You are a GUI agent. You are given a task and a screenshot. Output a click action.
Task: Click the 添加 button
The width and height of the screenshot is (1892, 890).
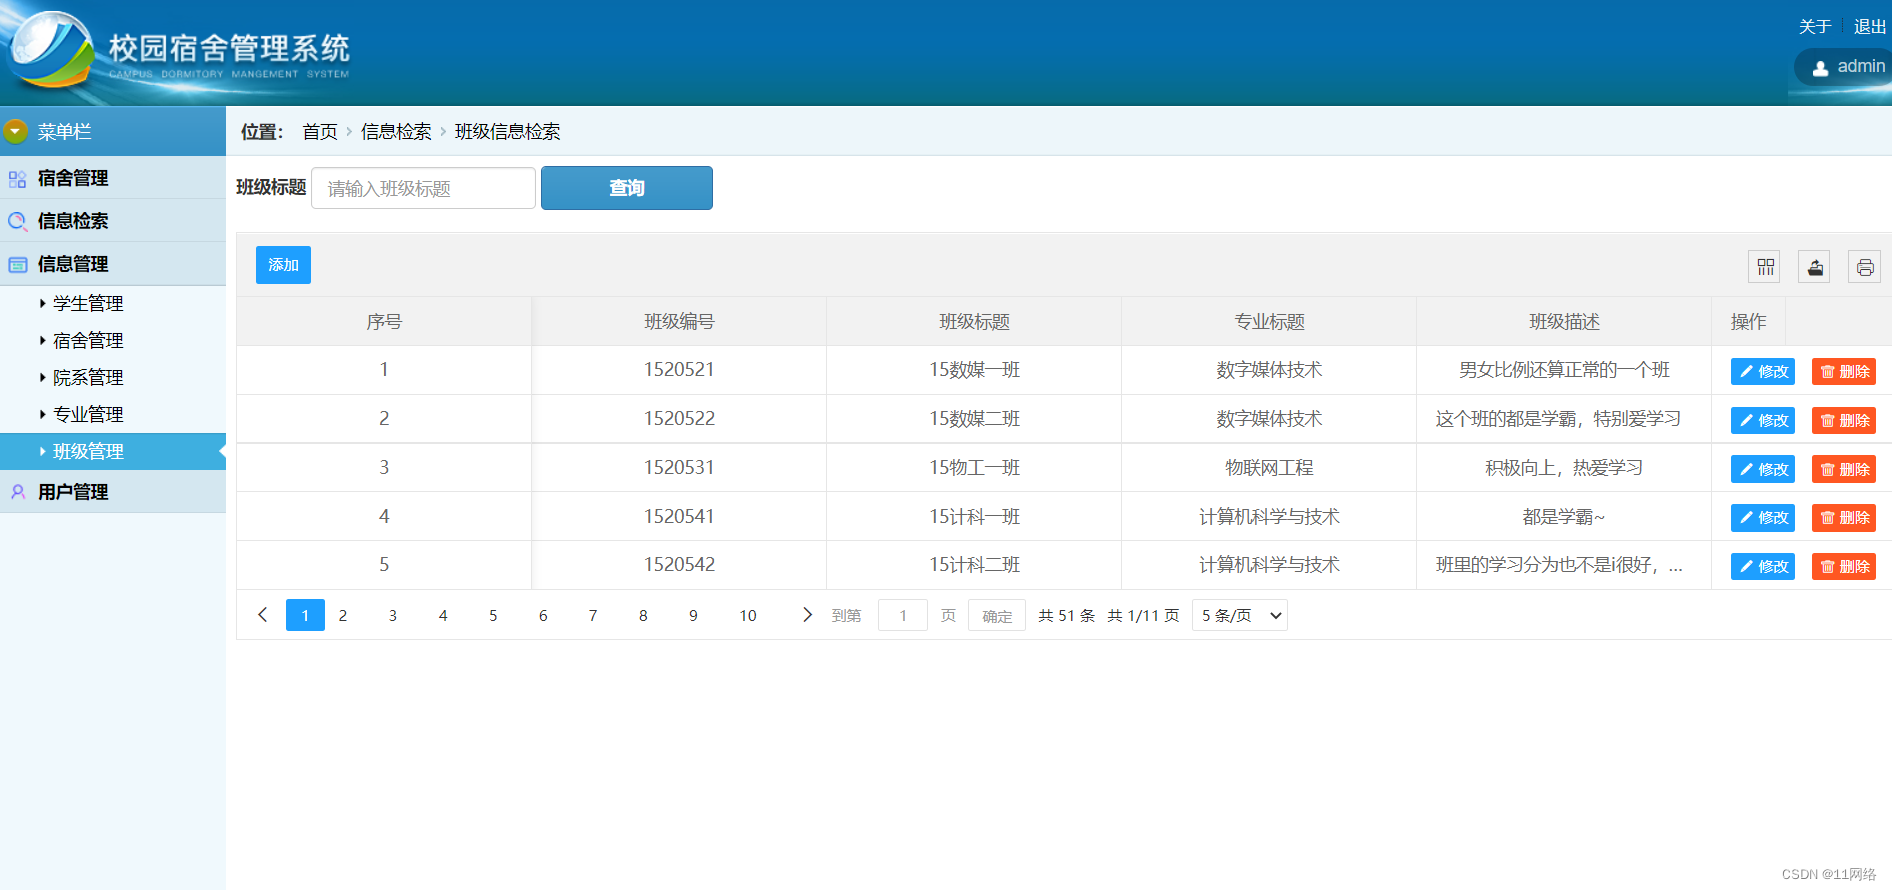coord(283,265)
